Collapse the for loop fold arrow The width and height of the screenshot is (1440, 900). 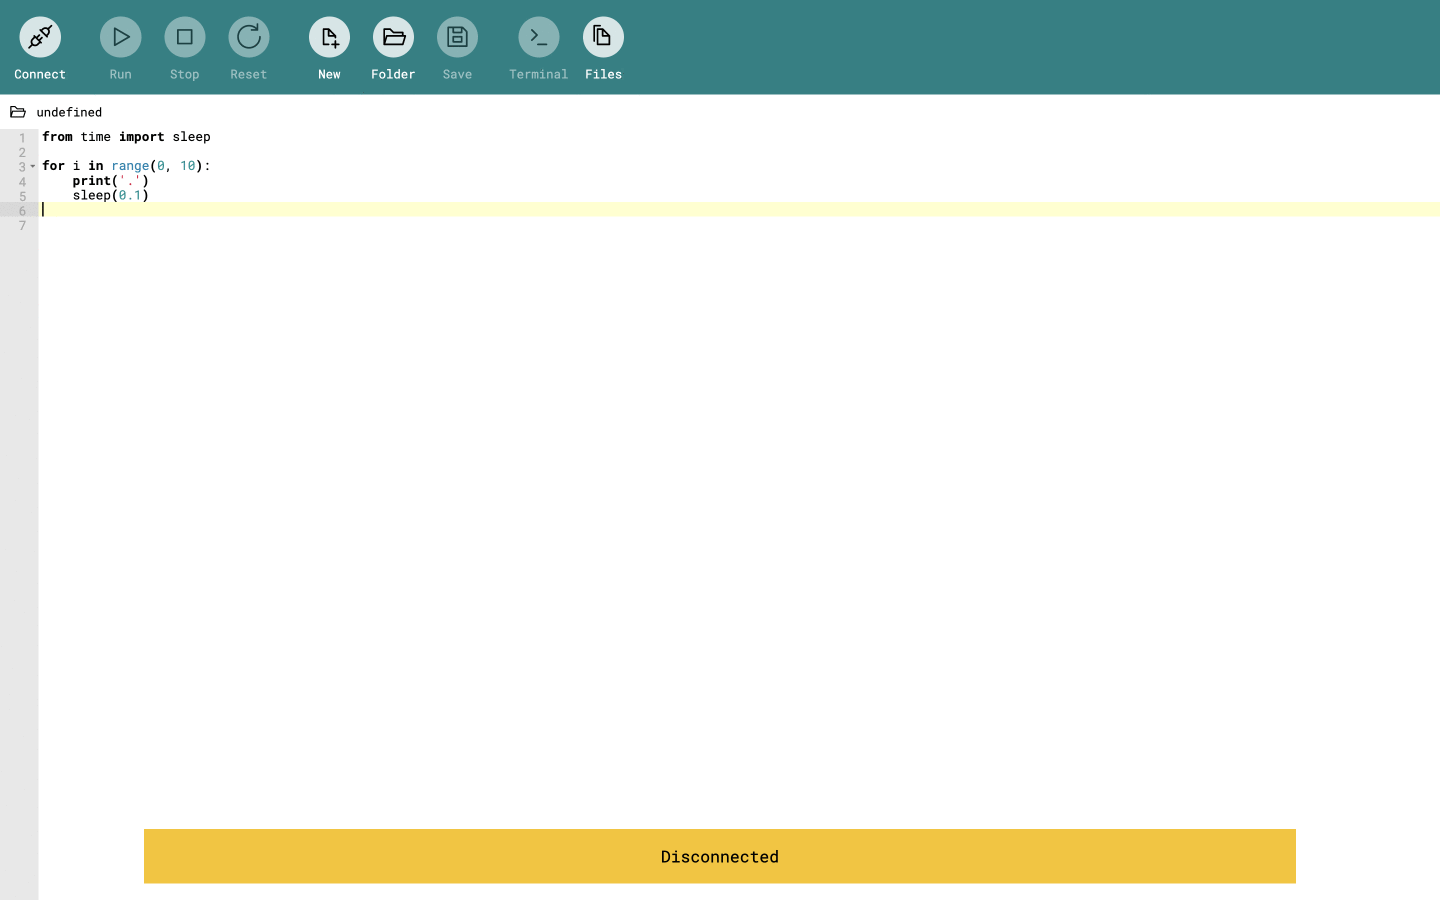coord(33,166)
